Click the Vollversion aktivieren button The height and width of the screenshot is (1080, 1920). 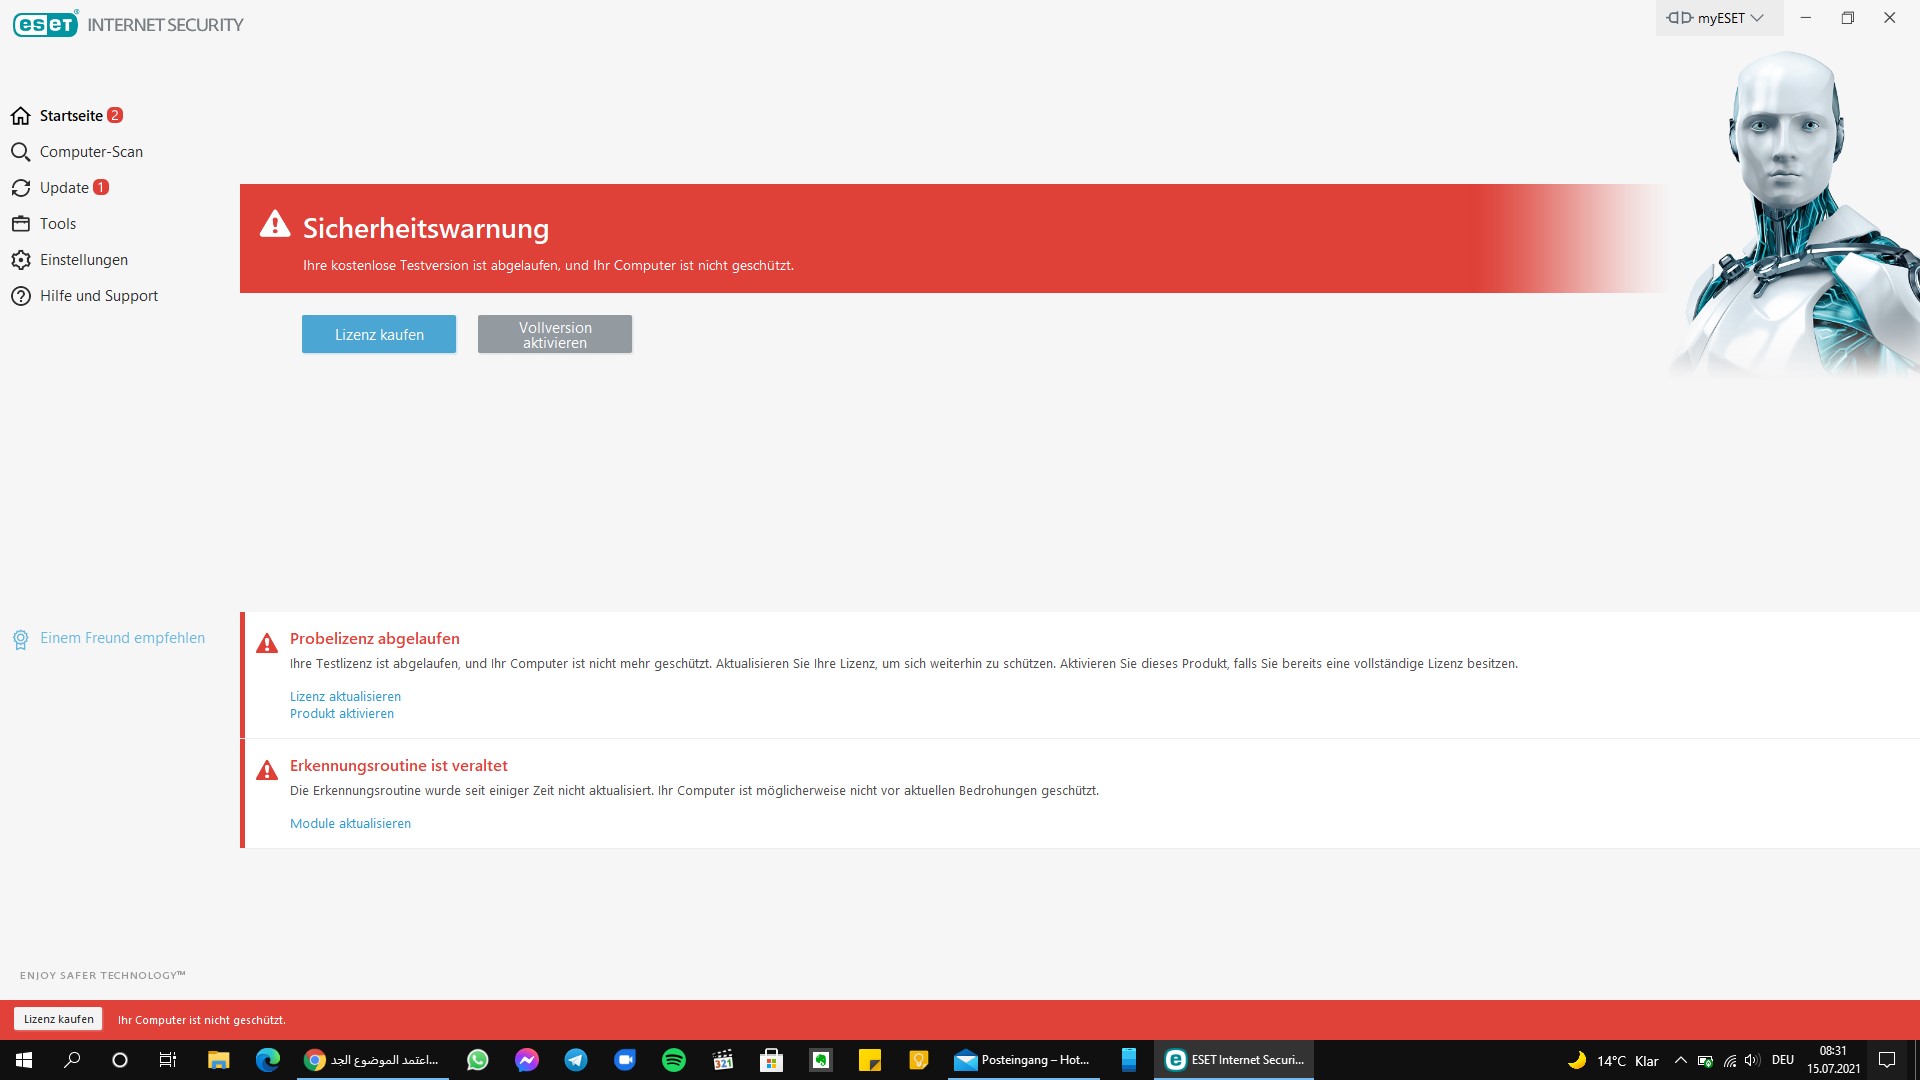555,334
